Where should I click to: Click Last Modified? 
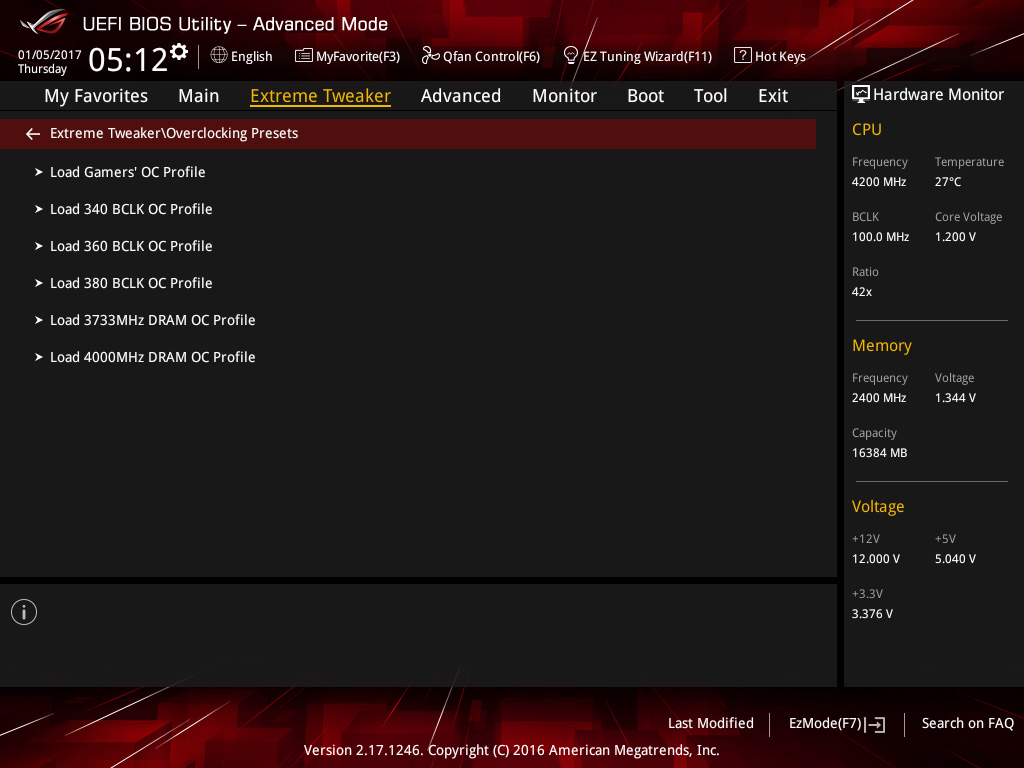(711, 723)
